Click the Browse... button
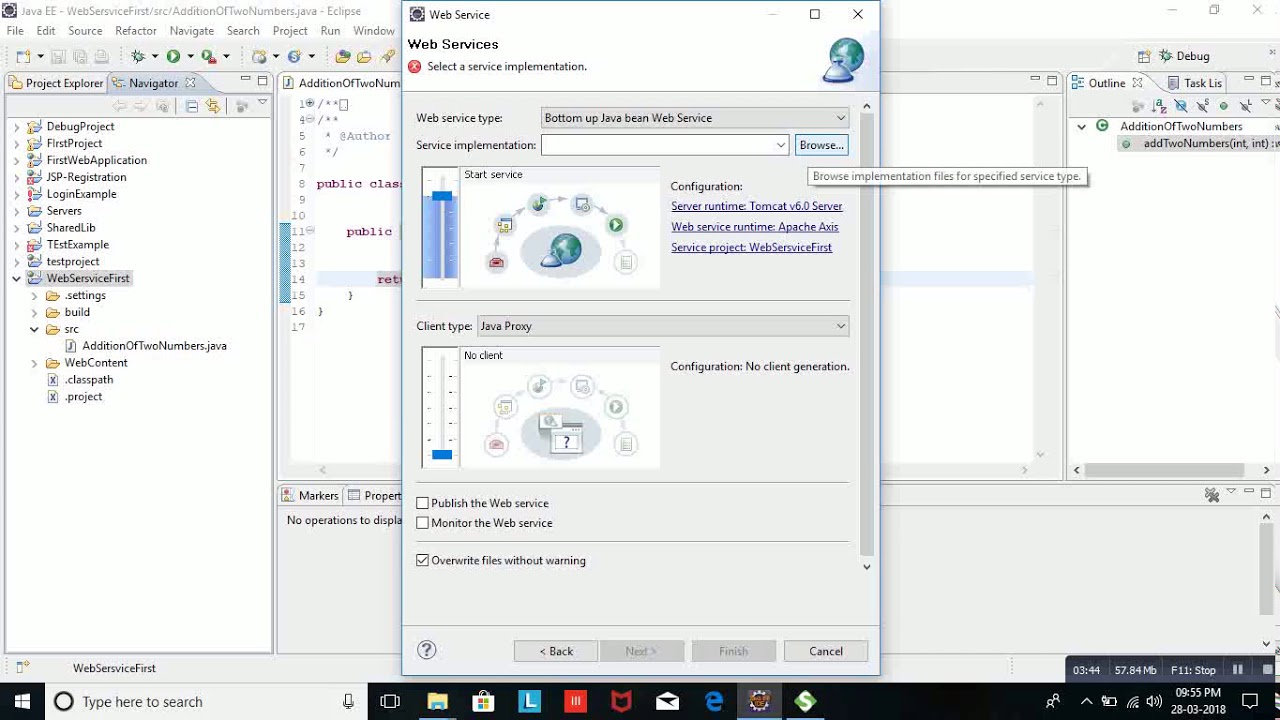The width and height of the screenshot is (1280, 720). click(x=822, y=145)
